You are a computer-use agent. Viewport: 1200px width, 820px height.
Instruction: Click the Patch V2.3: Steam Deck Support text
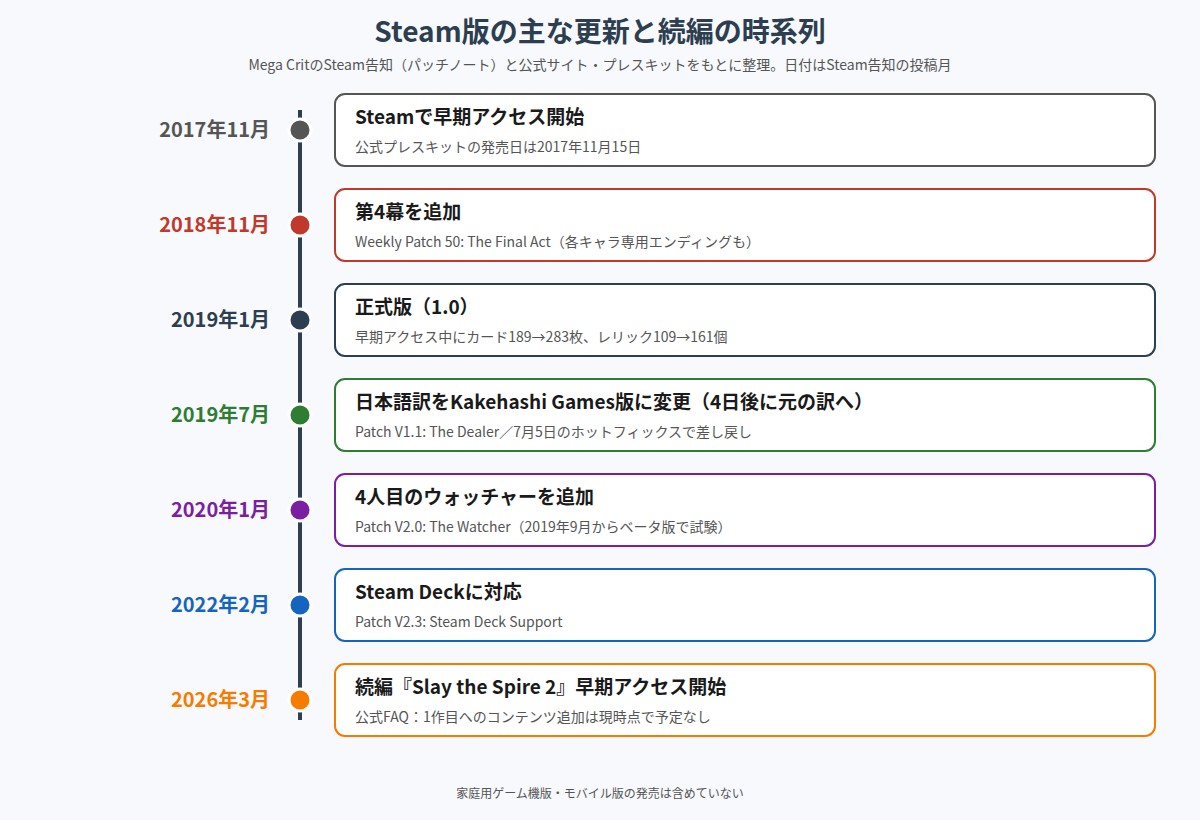(458, 622)
